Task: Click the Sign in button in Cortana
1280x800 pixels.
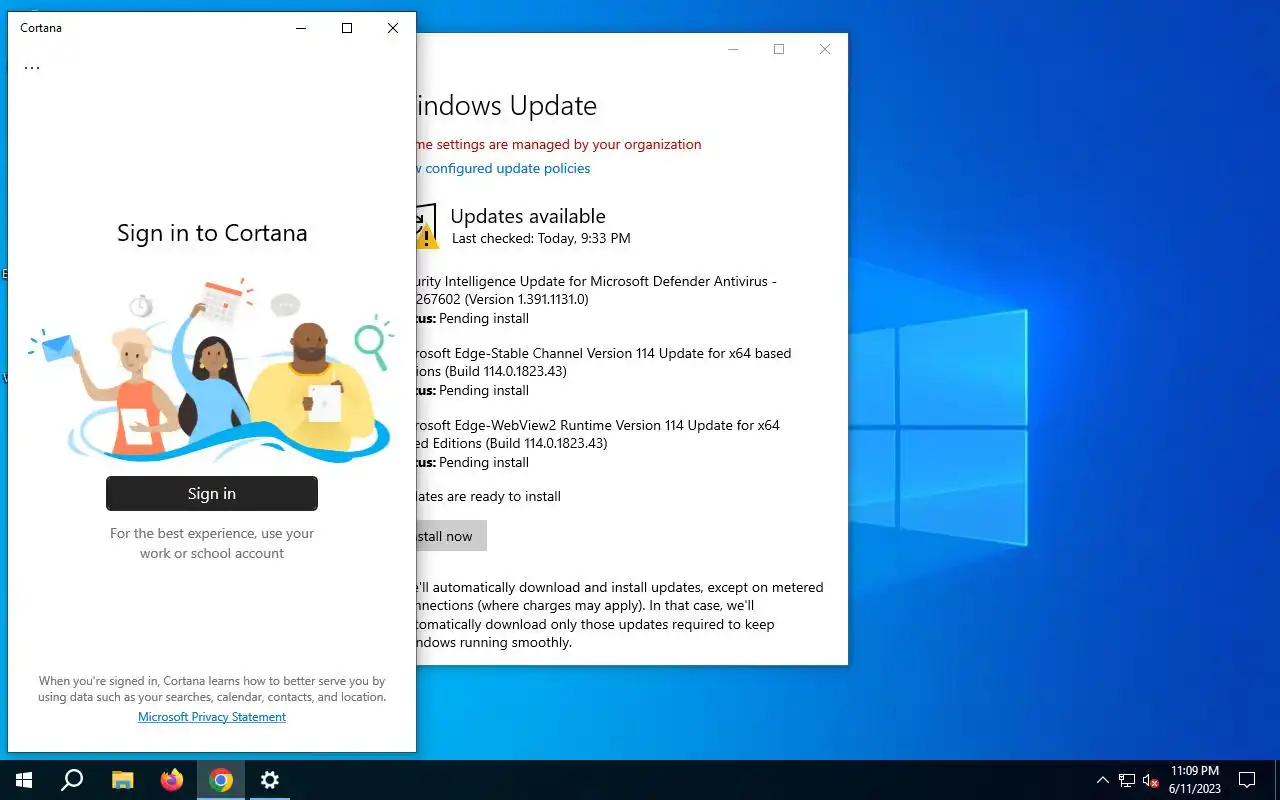Action: point(212,493)
